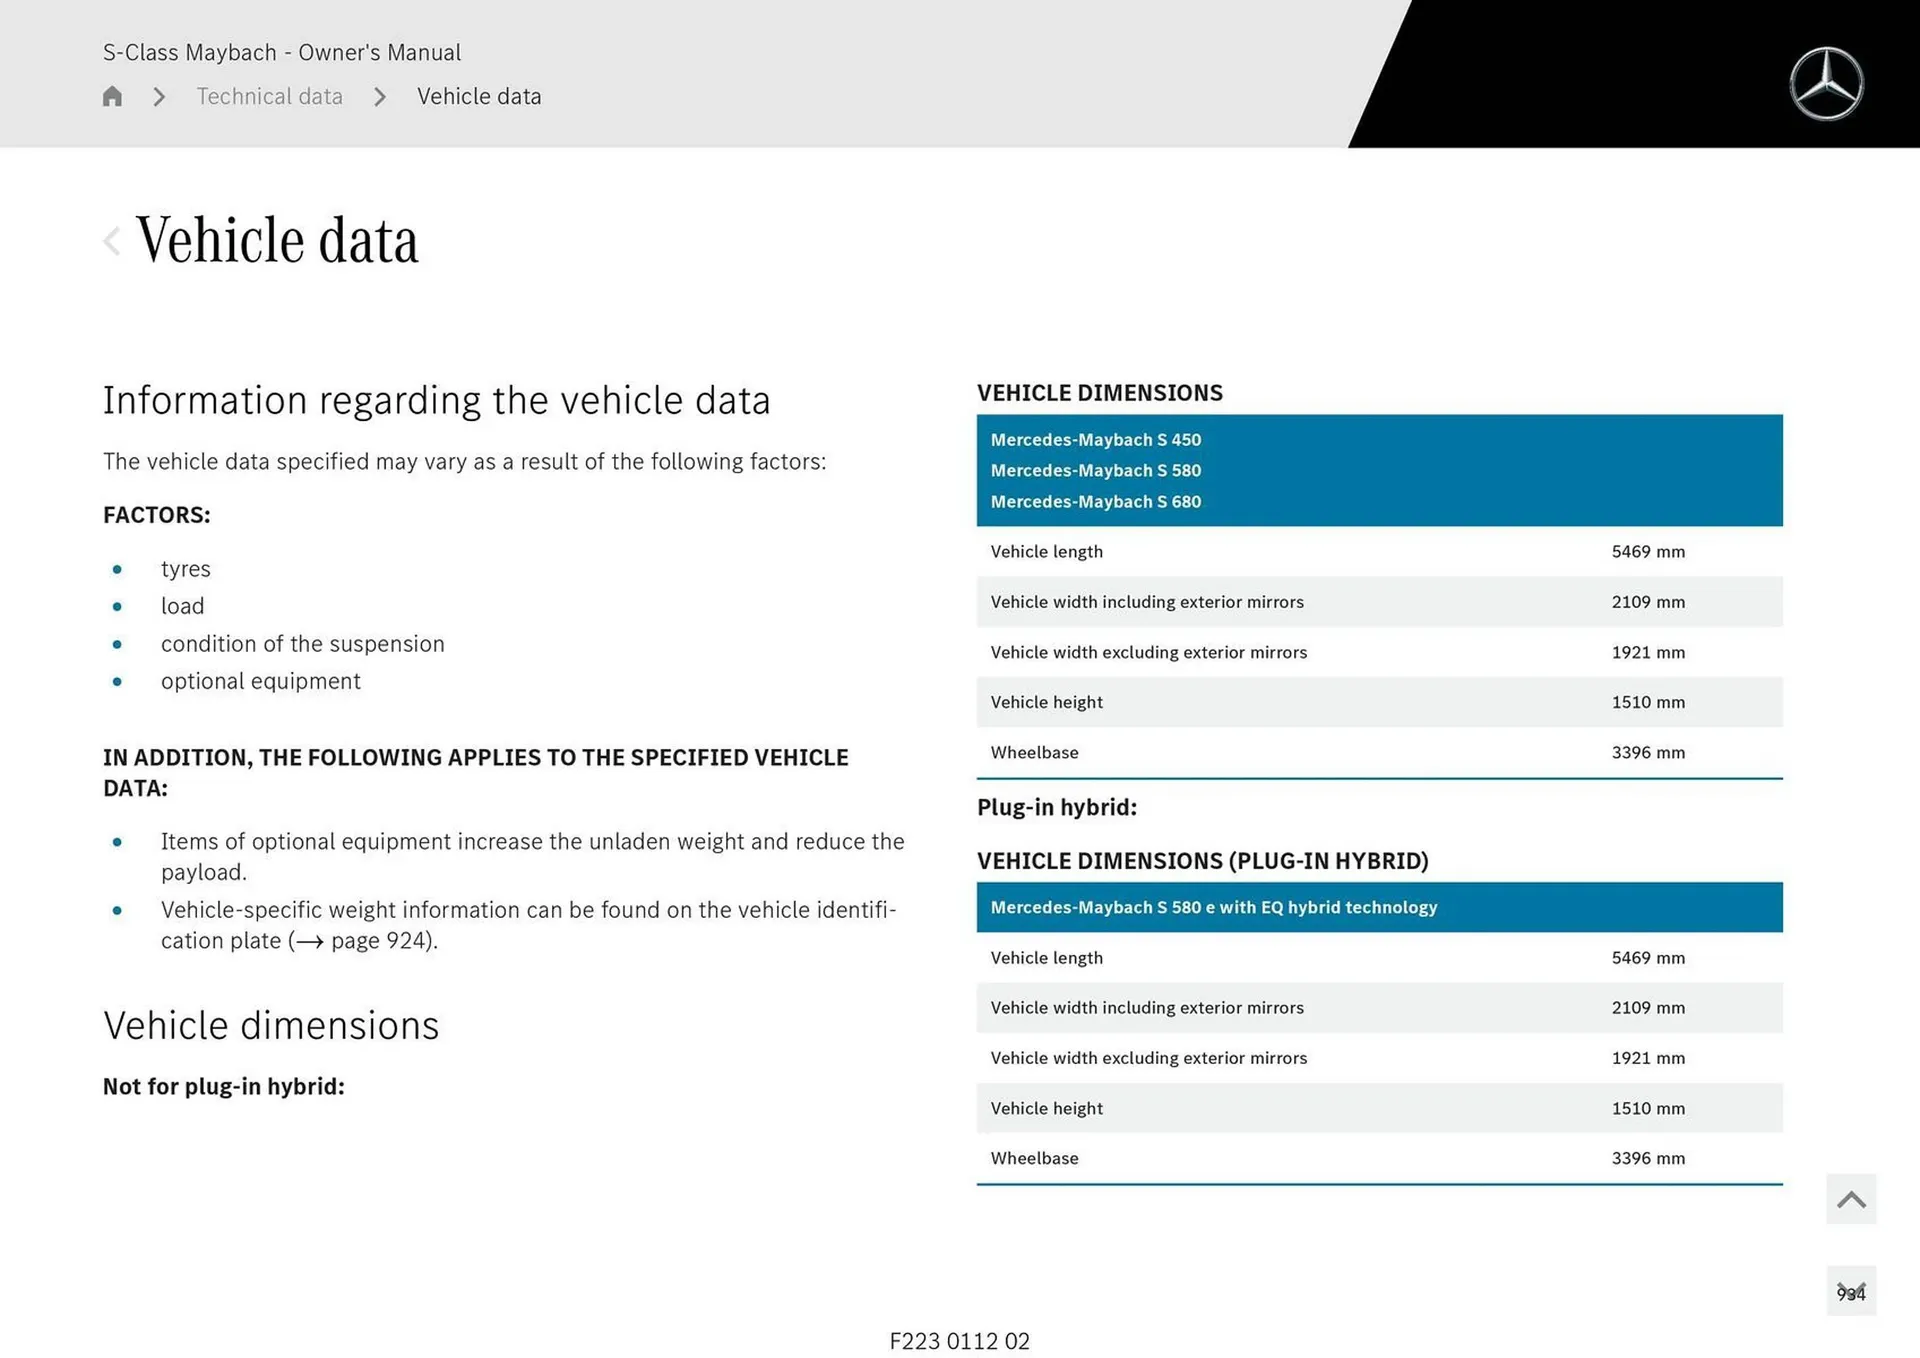This screenshot has width=1920, height=1358.
Task: Toggle the Mercedes-Maybach S 580 e hybrid header
Action: point(1214,907)
